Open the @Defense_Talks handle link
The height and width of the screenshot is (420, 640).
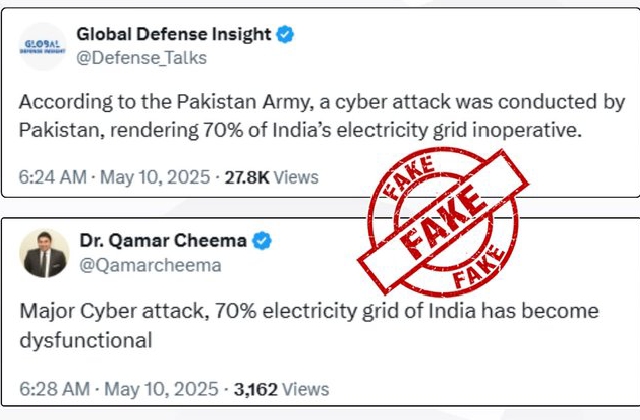[142, 58]
